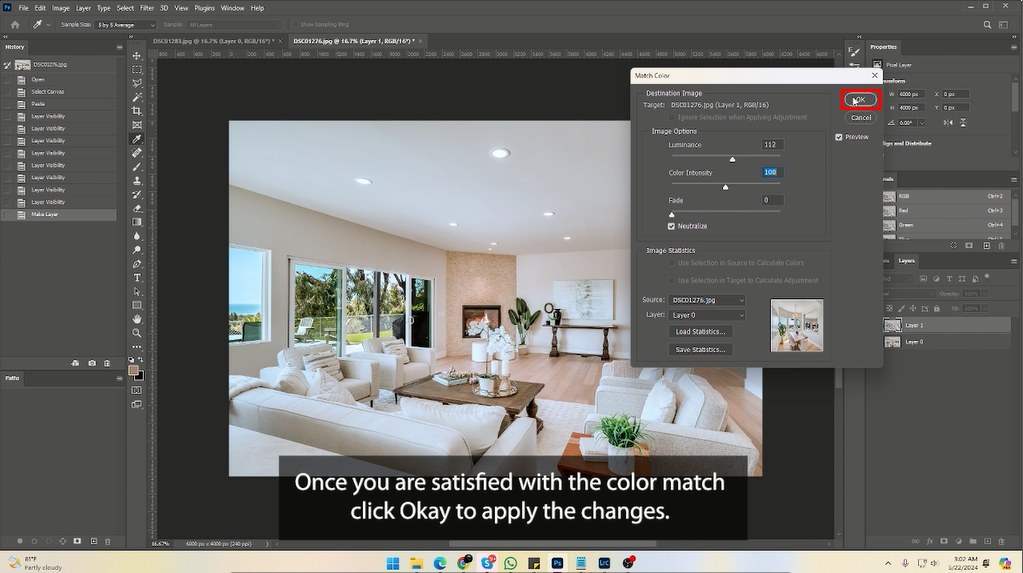Toggle the Preview checkbox
Viewport: 1023px width, 573px height.
[839, 137]
